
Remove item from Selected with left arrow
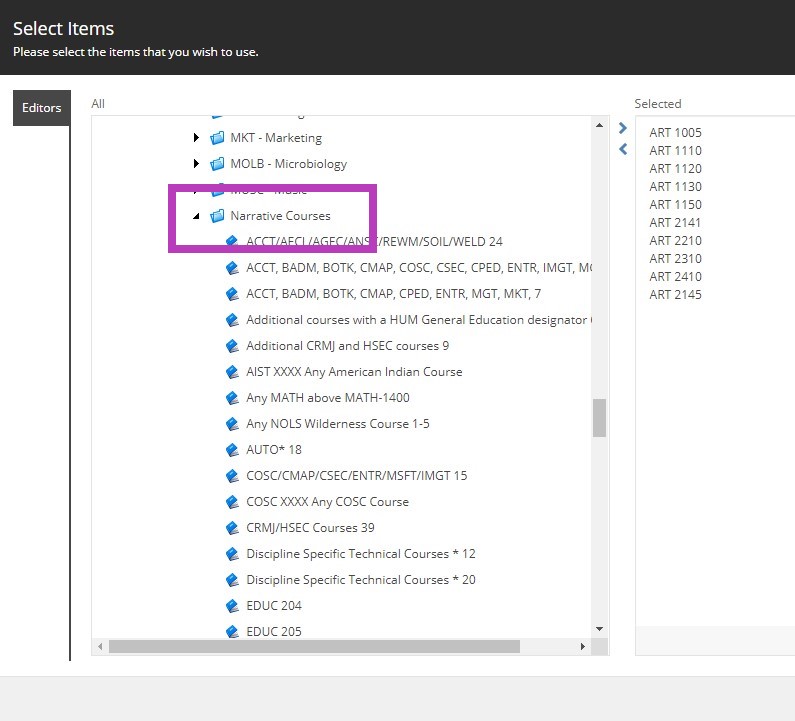click(623, 149)
